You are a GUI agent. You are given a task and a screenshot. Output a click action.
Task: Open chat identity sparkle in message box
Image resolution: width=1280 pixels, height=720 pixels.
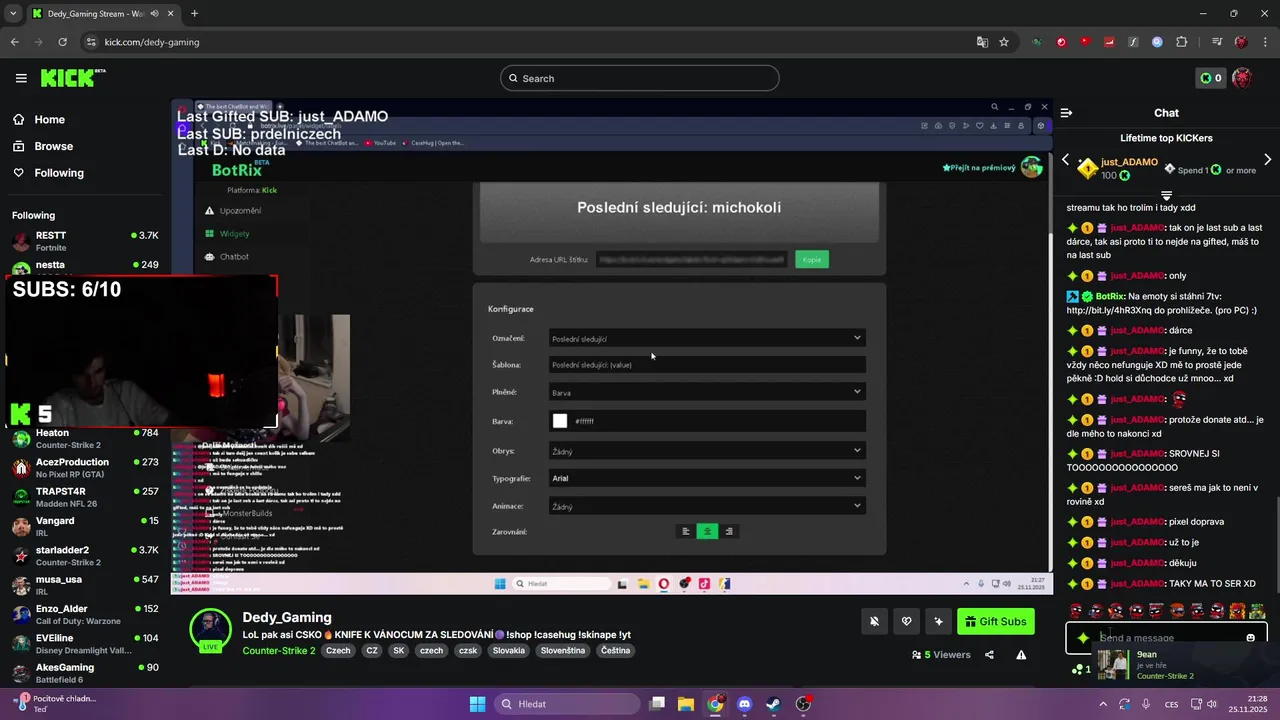1082,638
